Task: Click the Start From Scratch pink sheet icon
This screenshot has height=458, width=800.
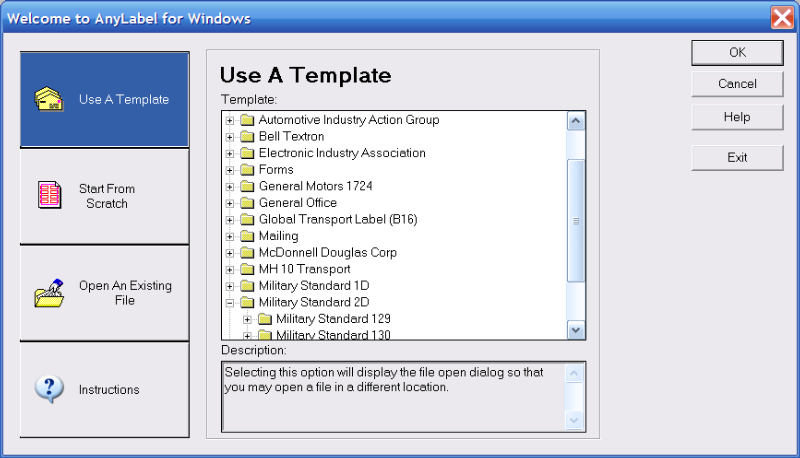Action: (x=49, y=195)
